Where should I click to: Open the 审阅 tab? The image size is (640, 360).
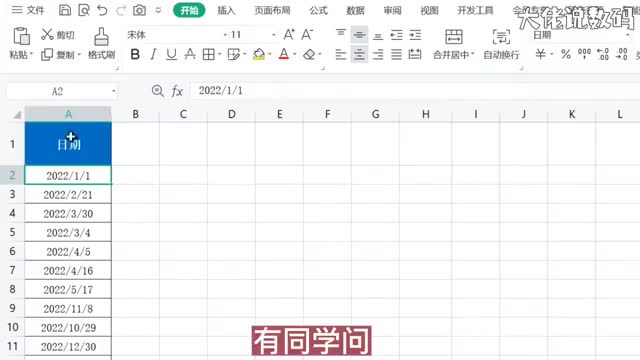392,10
